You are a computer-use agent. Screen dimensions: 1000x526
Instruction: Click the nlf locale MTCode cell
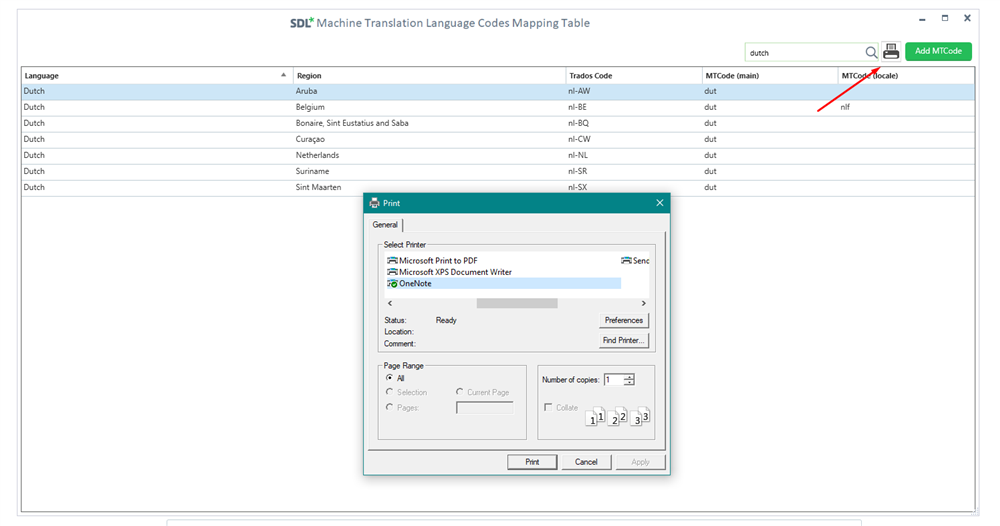(x=906, y=107)
